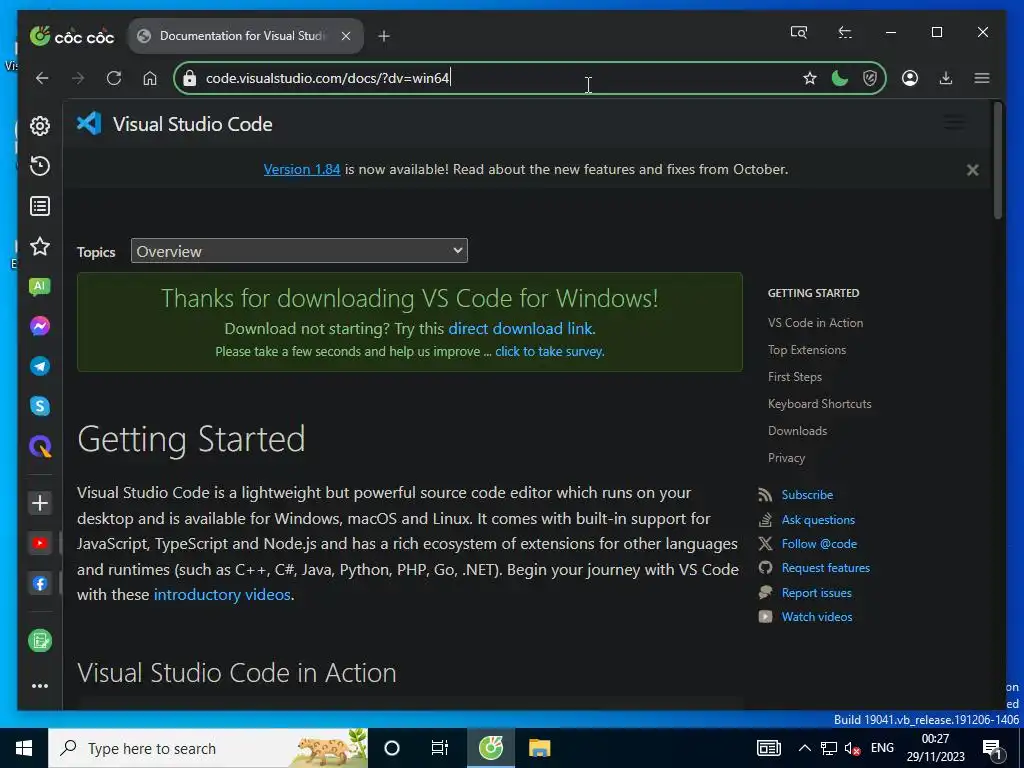Click taskbar search box
Screen dimensions: 1024x768
pyautogui.click(x=208, y=748)
